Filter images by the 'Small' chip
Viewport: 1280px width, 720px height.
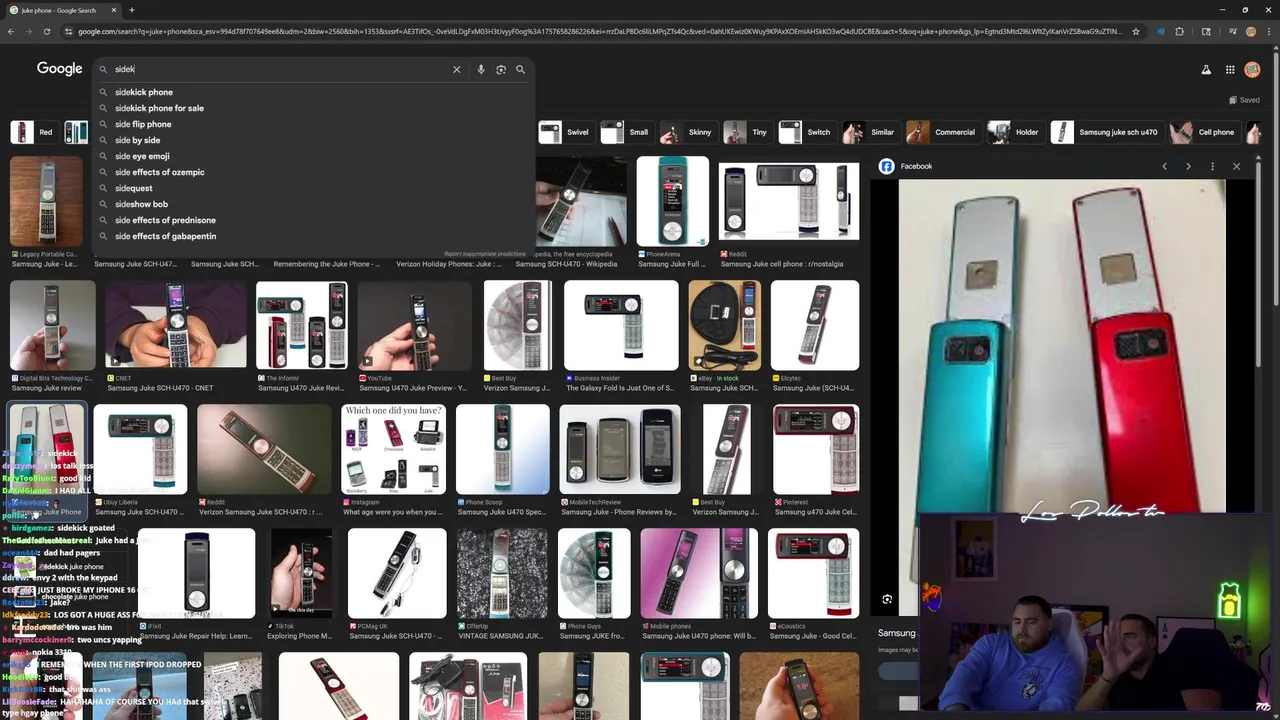tap(626, 132)
